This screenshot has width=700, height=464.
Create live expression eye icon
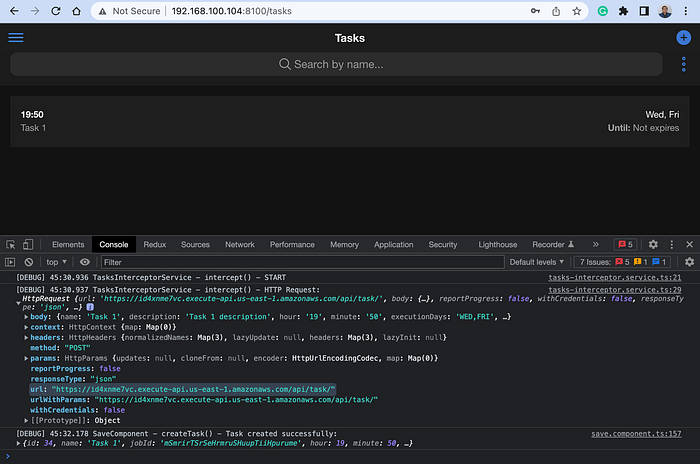tap(85, 262)
